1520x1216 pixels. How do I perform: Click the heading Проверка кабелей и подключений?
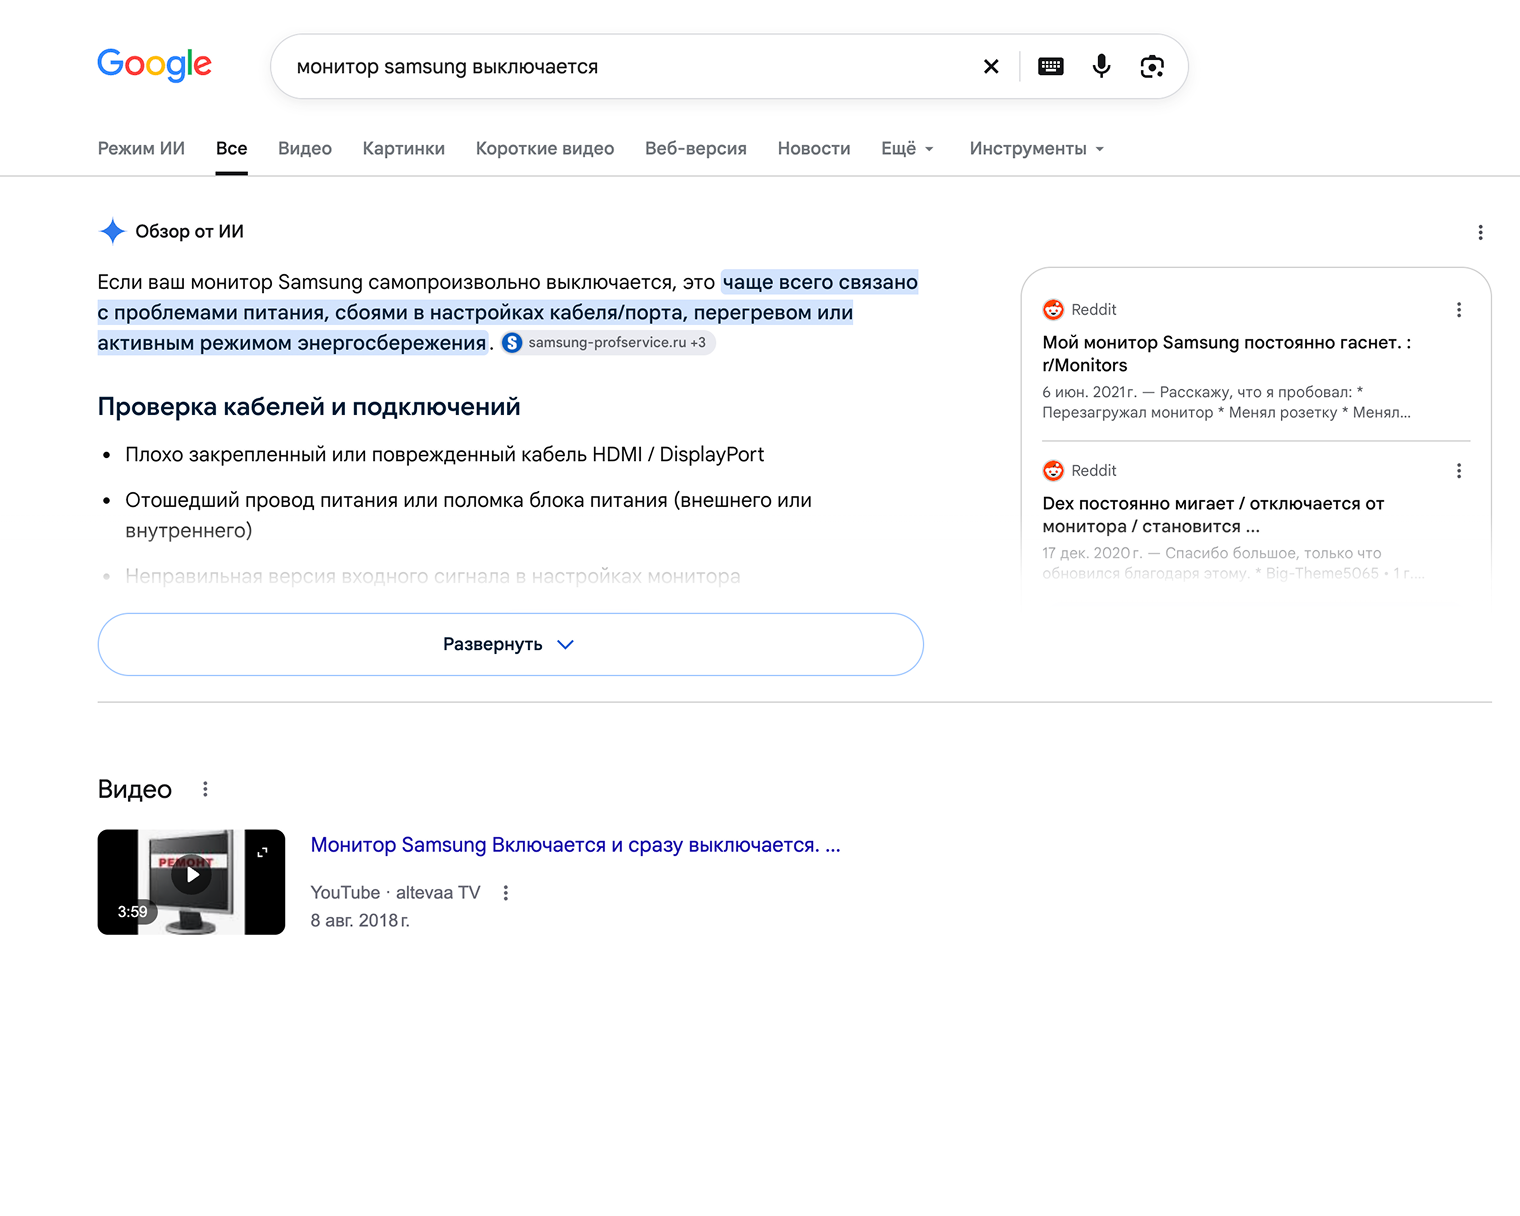309,407
